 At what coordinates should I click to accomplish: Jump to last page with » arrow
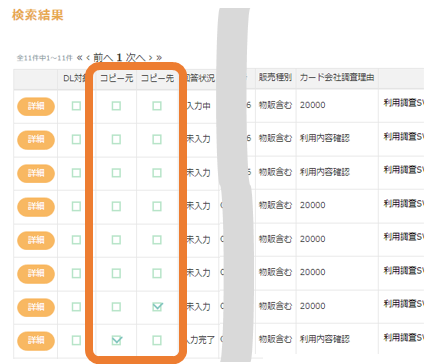tap(159, 58)
